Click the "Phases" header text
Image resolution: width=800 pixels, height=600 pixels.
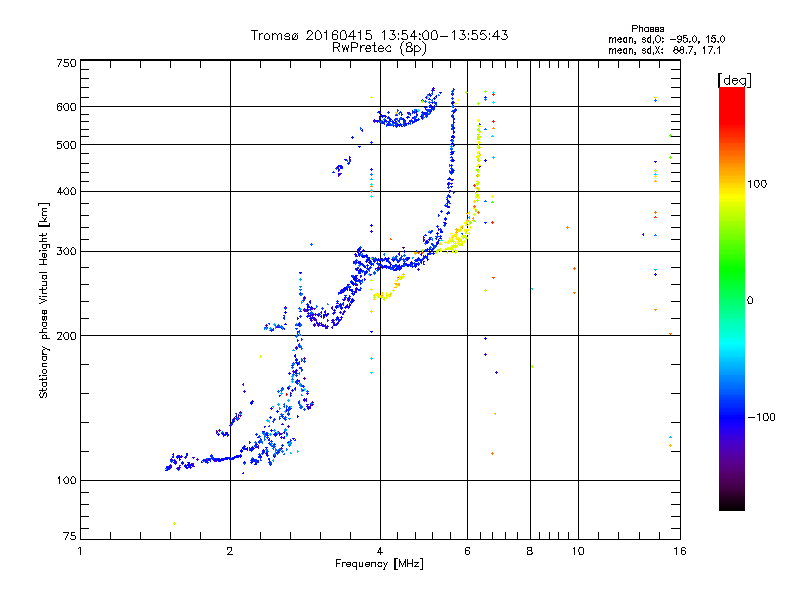pyautogui.click(x=647, y=29)
